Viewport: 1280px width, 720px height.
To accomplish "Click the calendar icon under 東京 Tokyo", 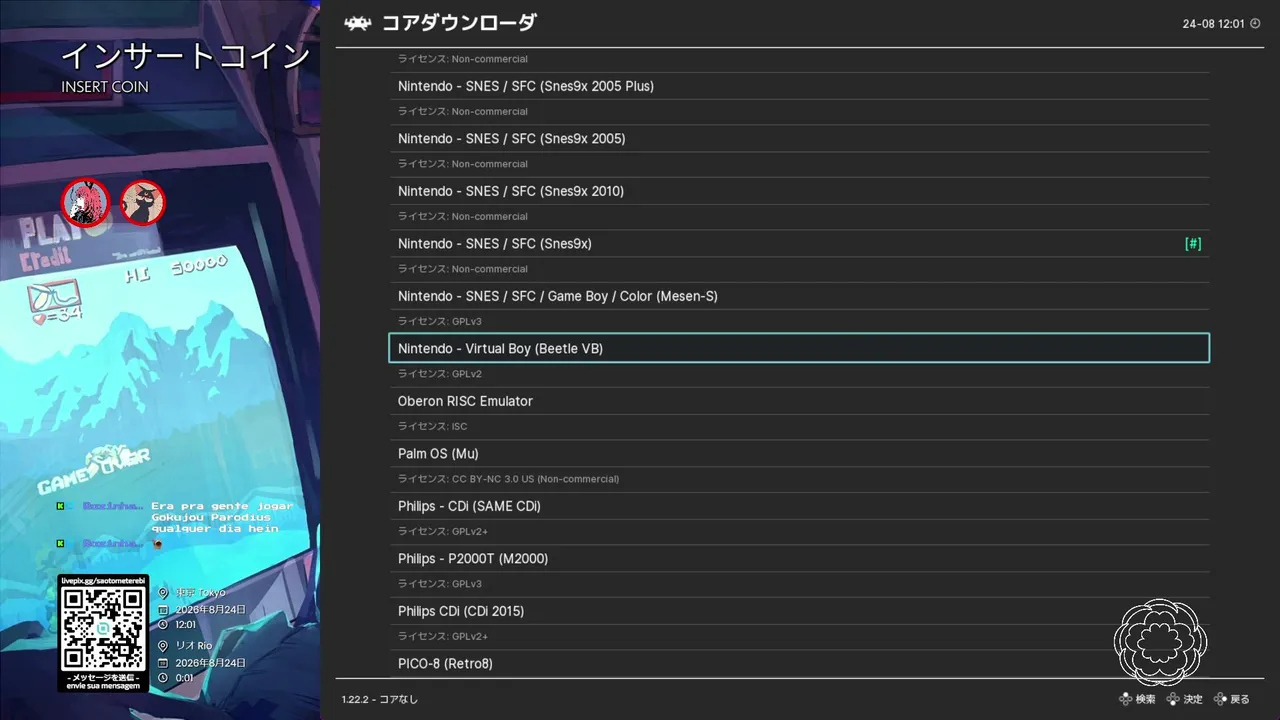I will pos(163,609).
